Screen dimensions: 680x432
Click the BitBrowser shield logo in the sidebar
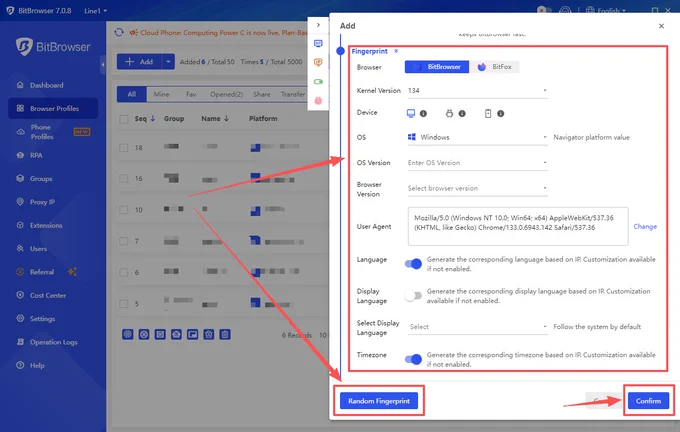(x=24, y=46)
